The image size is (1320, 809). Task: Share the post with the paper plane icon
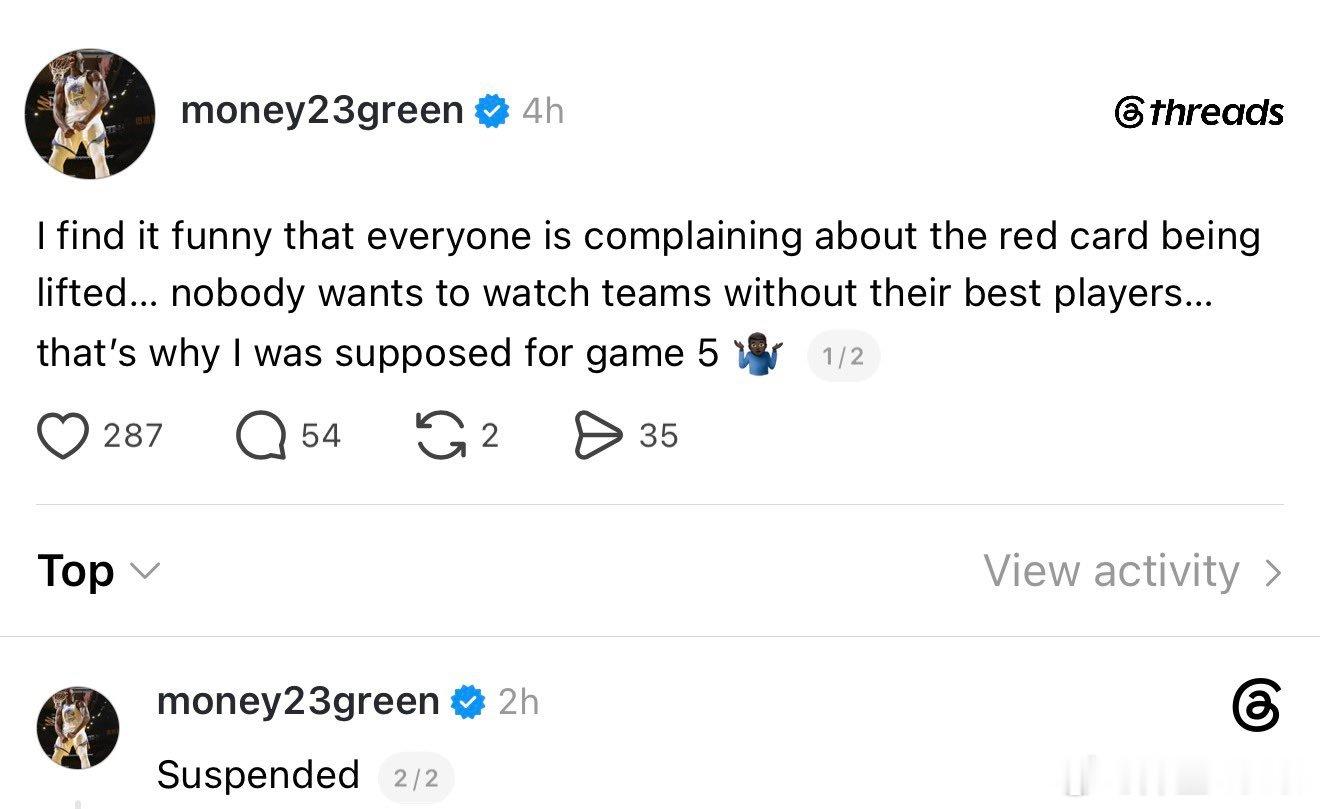click(x=599, y=436)
